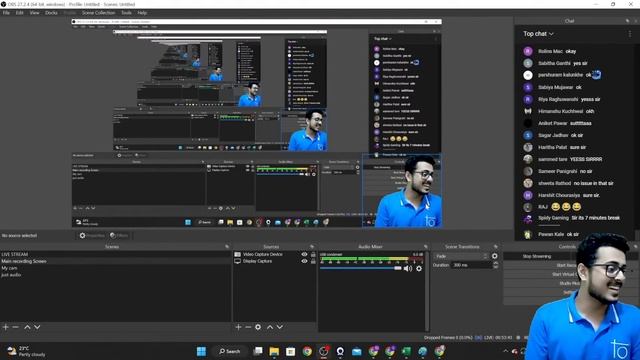Open chat options three-dot menu
Screen dimensions: 640x360
tap(629, 34)
